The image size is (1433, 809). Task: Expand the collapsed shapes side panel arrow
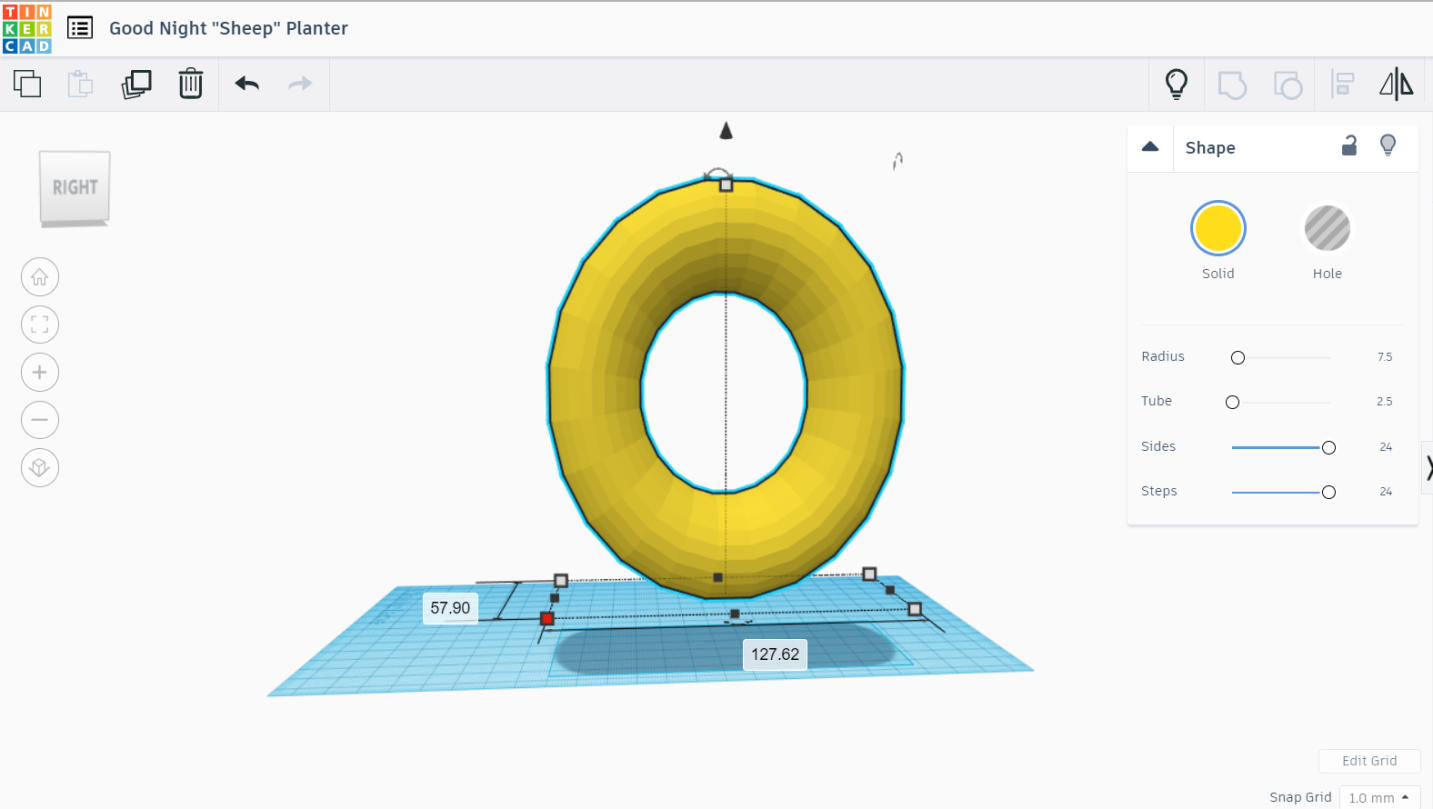click(1427, 468)
